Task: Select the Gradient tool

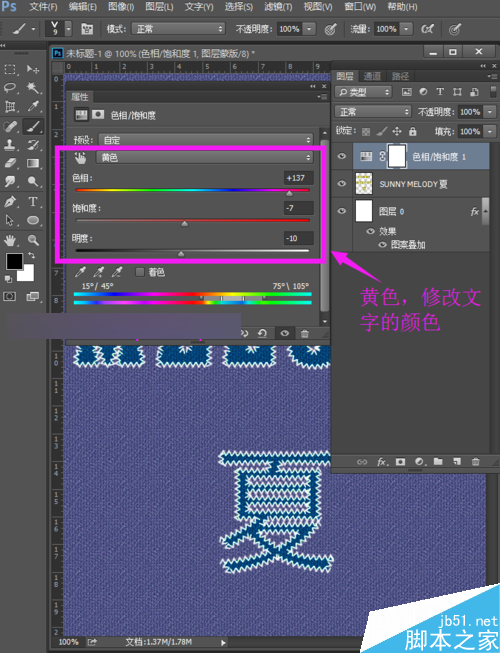Action: (x=33, y=163)
